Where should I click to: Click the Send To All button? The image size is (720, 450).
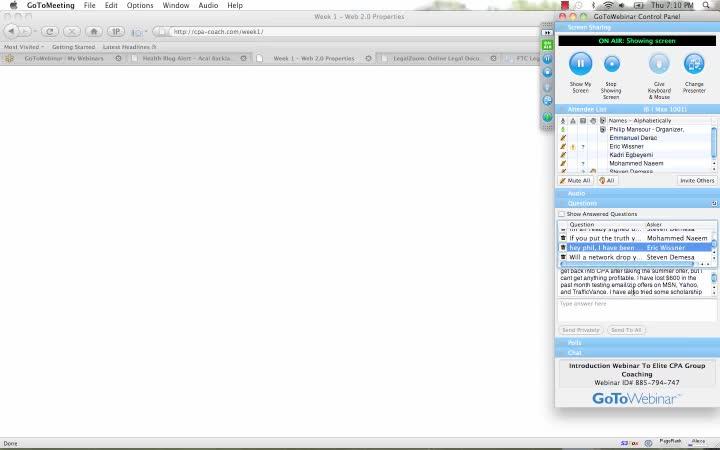point(626,330)
